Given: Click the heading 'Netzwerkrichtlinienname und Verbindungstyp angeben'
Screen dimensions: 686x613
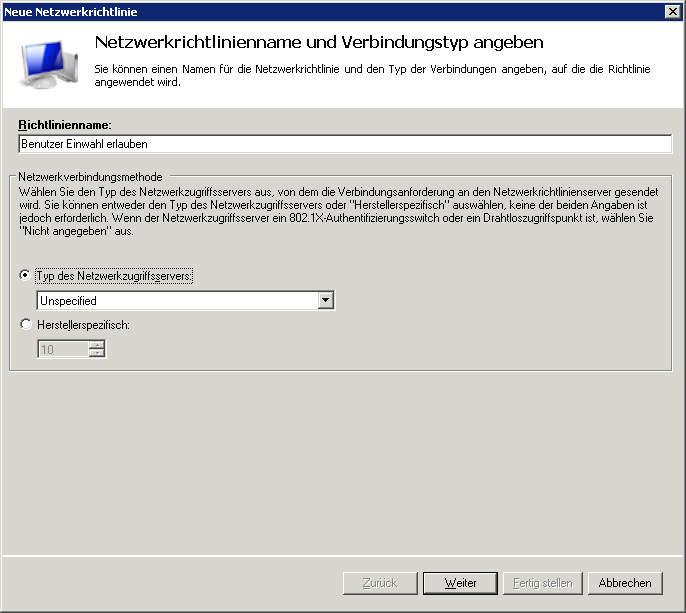Looking at the screenshot, I should point(318,43).
